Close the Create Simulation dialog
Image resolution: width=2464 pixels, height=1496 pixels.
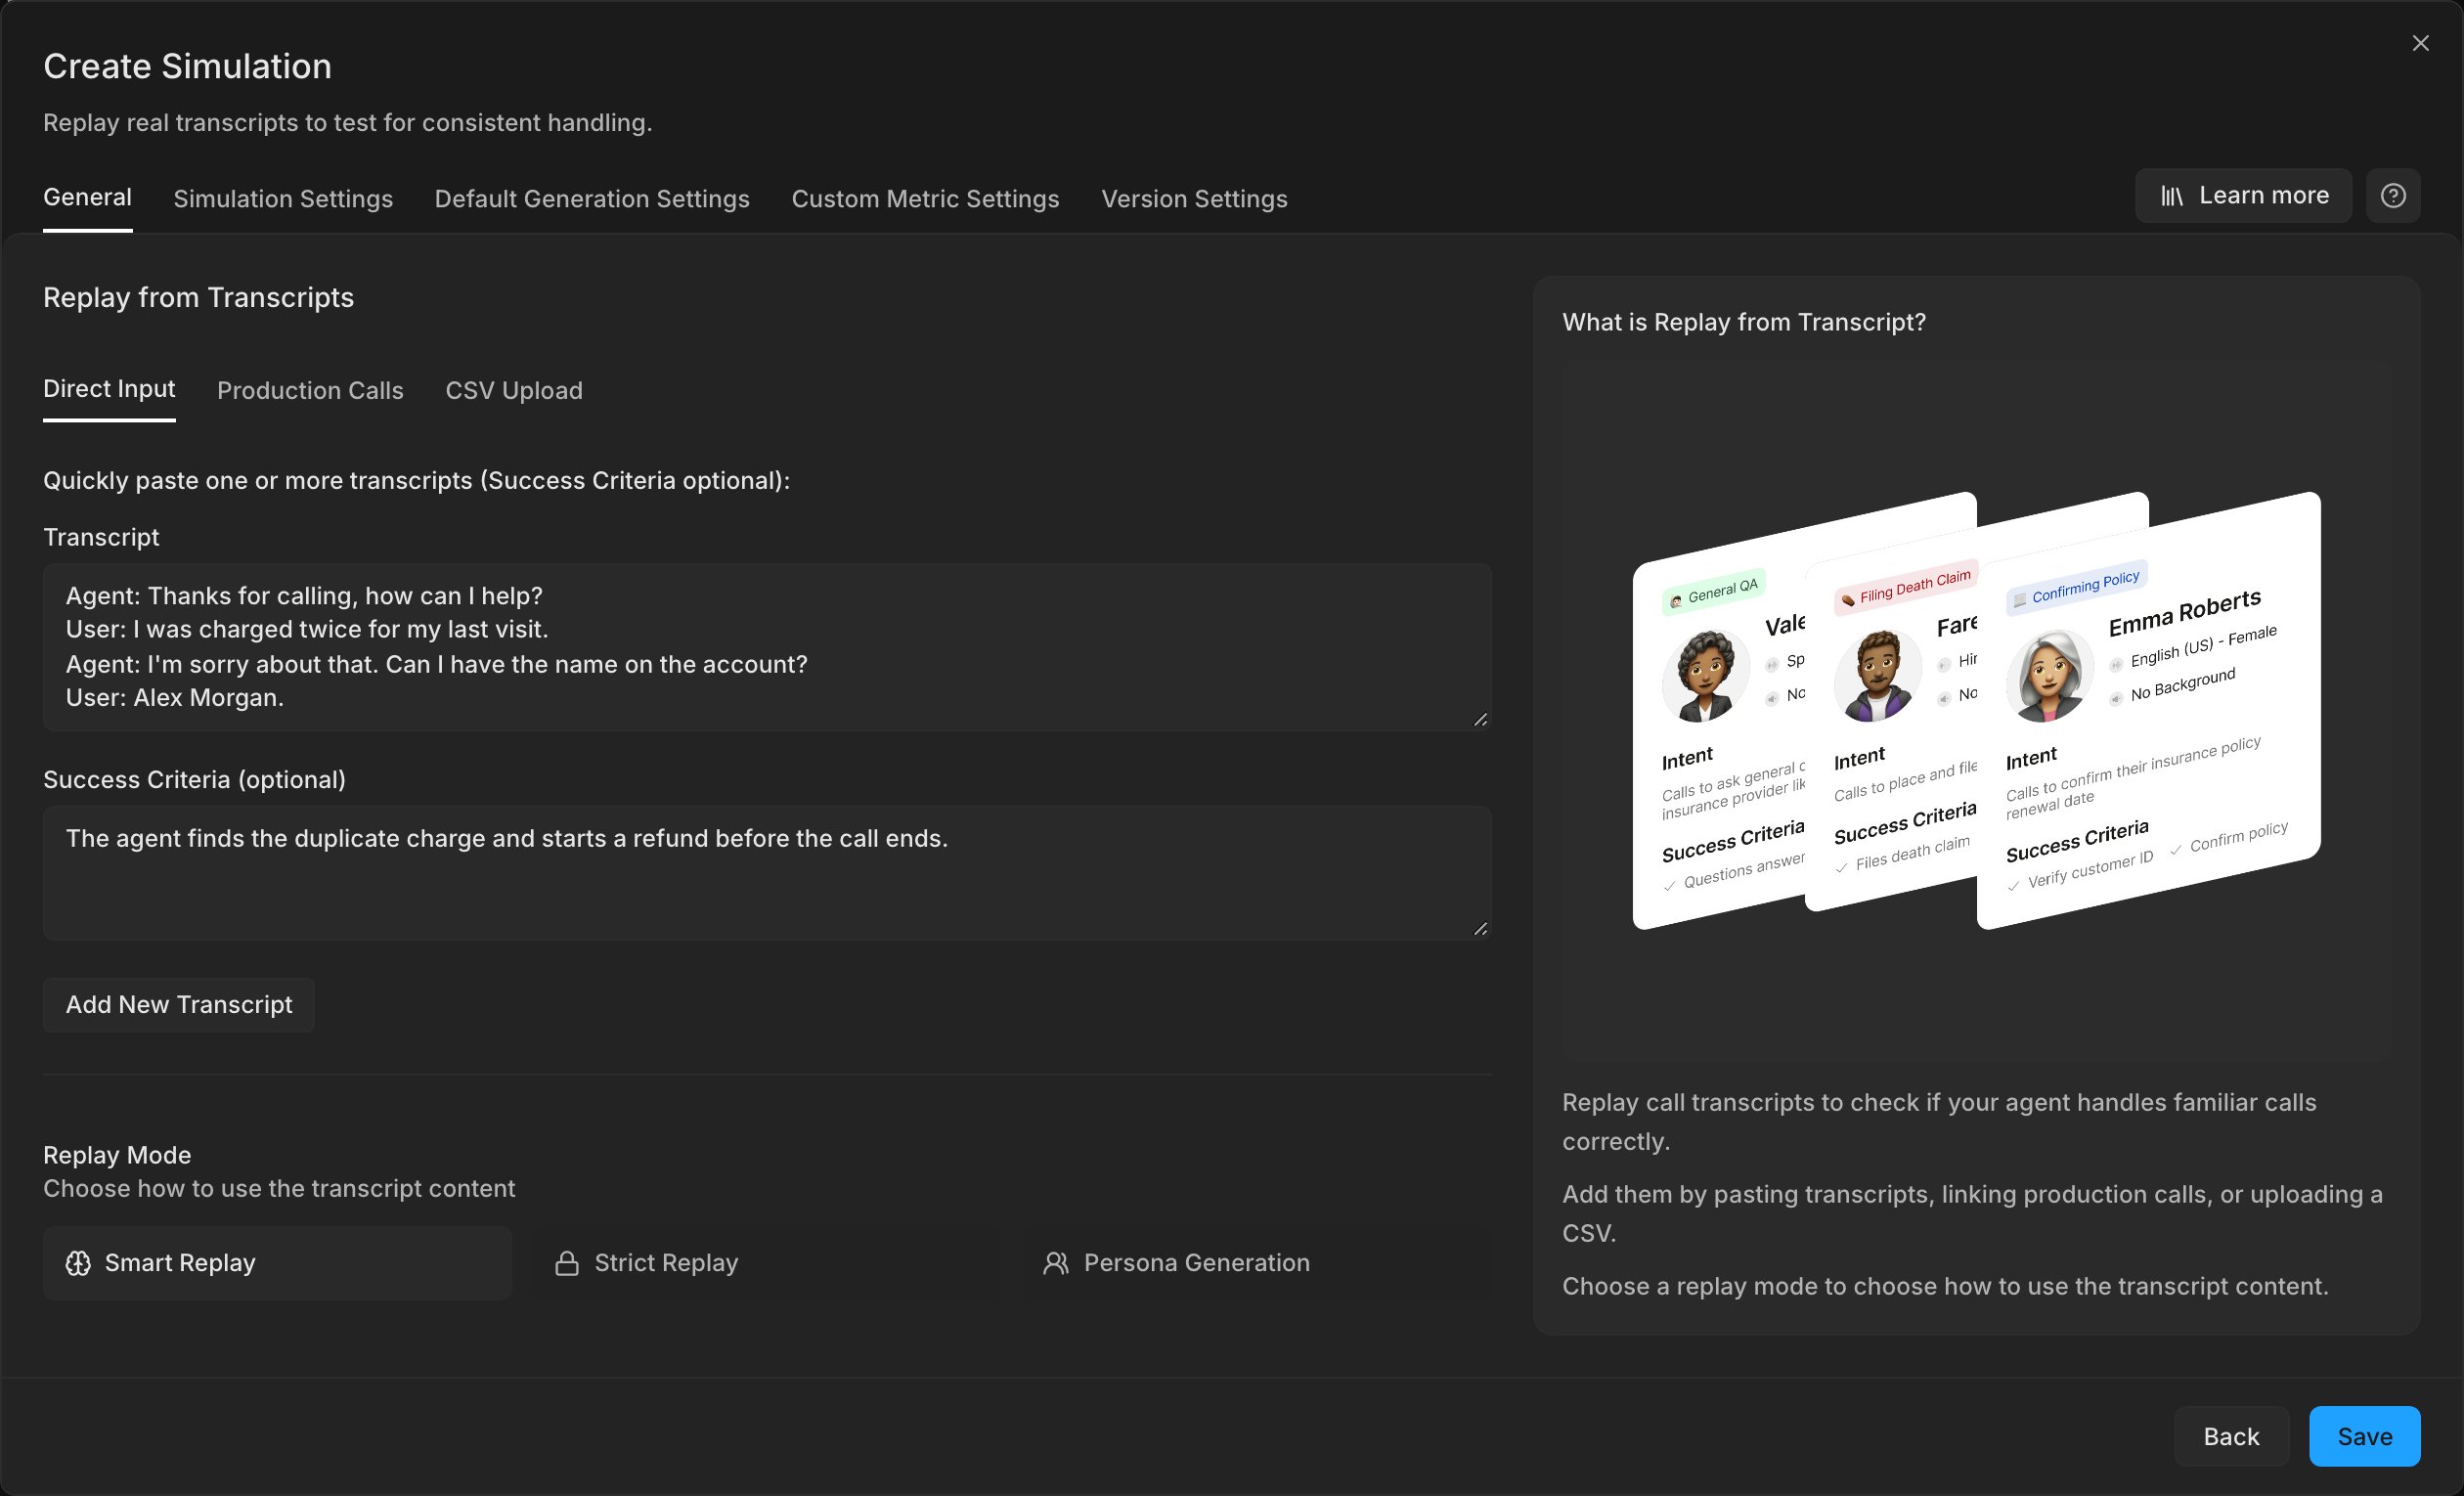pos(2420,43)
